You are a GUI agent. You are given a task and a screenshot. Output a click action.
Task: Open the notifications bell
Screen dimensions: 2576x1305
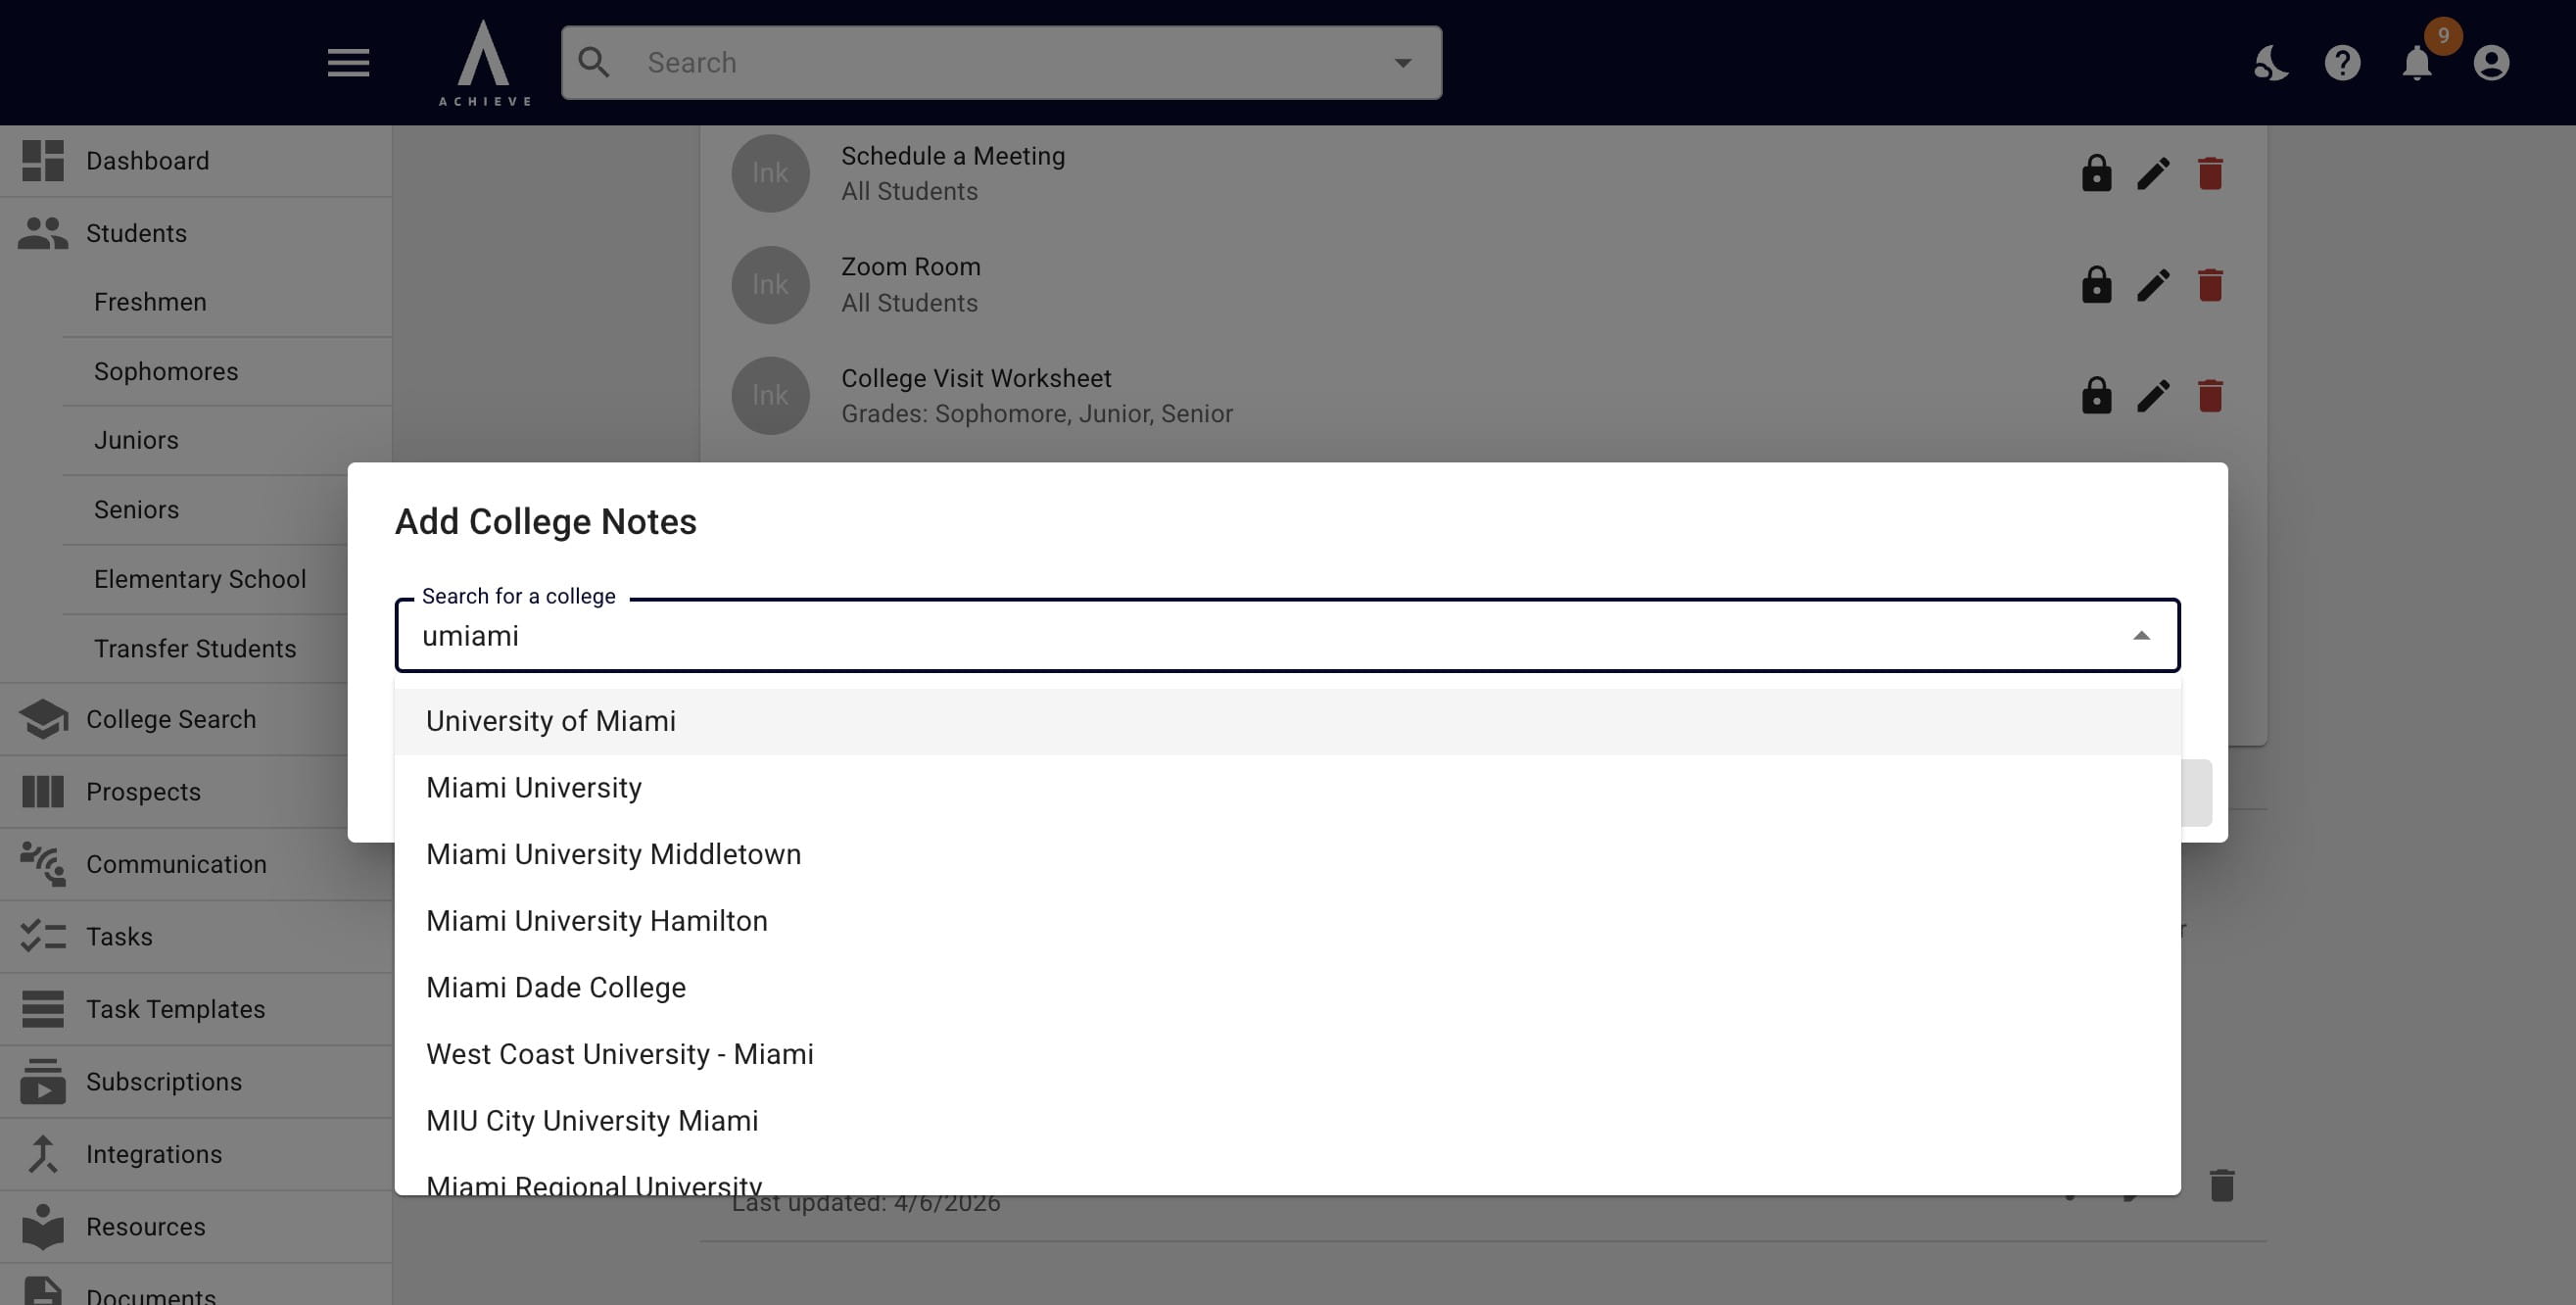click(x=2417, y=63)
